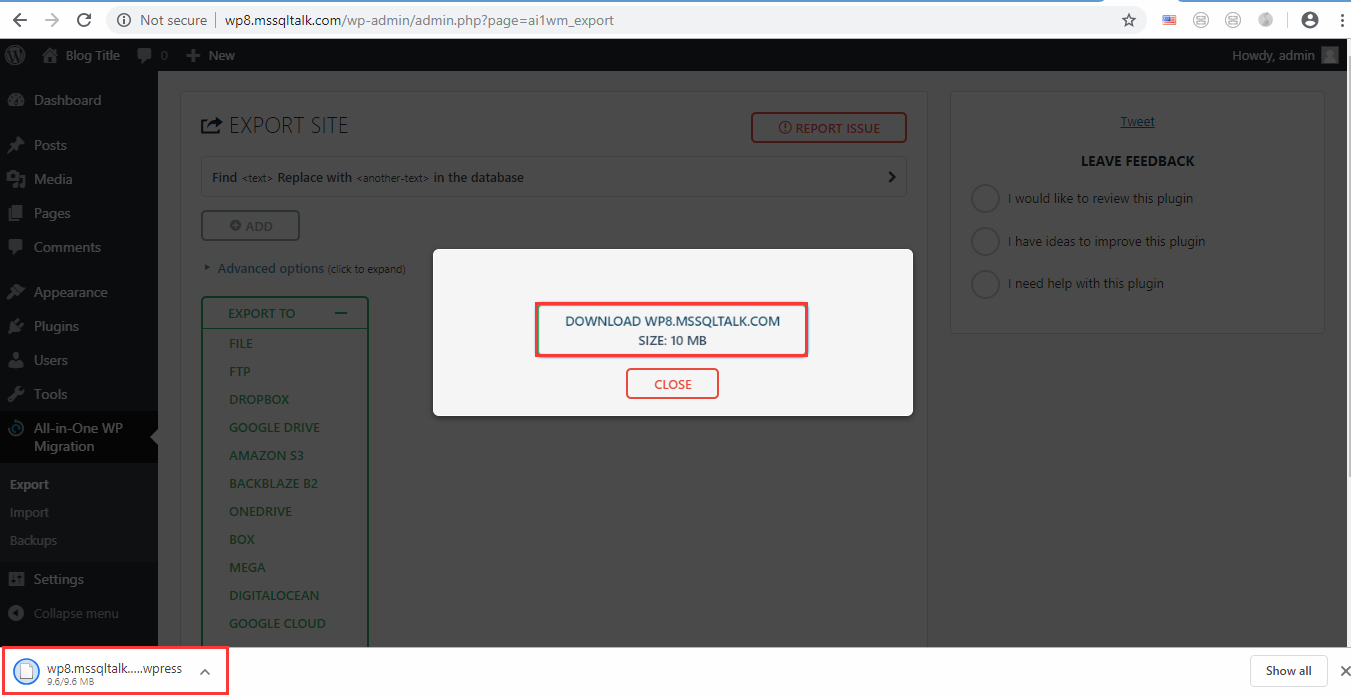Go back with the browser back arrow
Viewport: 1351px width, 696px height.
point(19,20)
